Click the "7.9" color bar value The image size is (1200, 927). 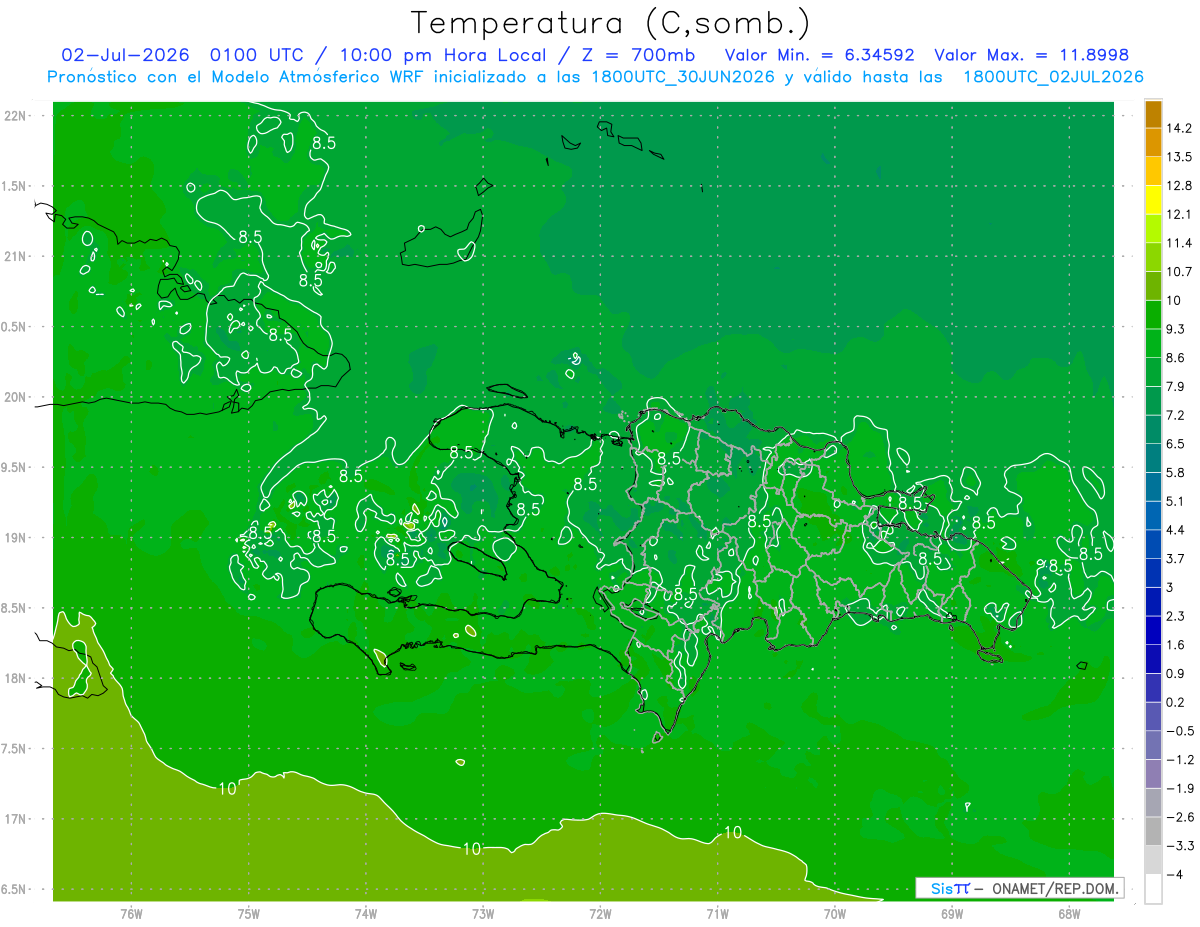[x=1176, y=386]
